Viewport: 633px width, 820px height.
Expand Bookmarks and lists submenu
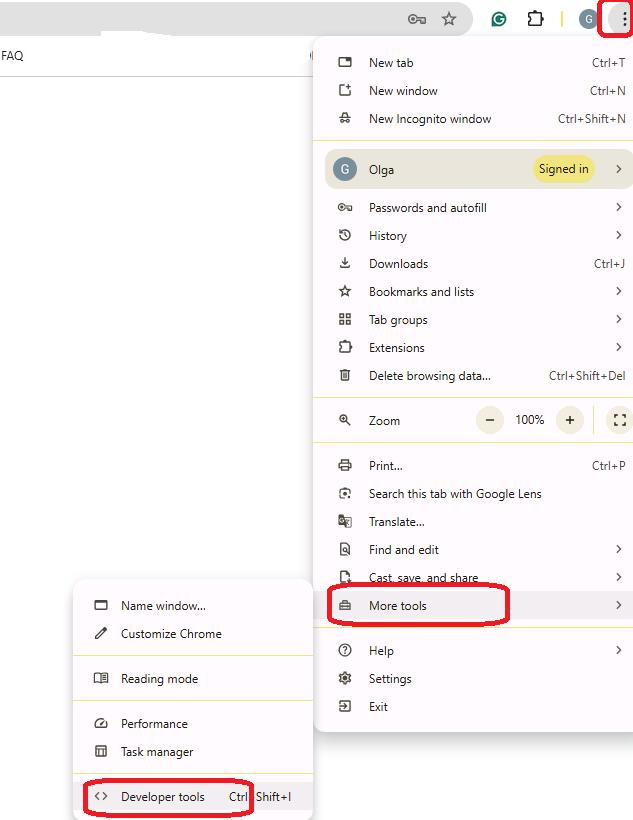point(421,292)
